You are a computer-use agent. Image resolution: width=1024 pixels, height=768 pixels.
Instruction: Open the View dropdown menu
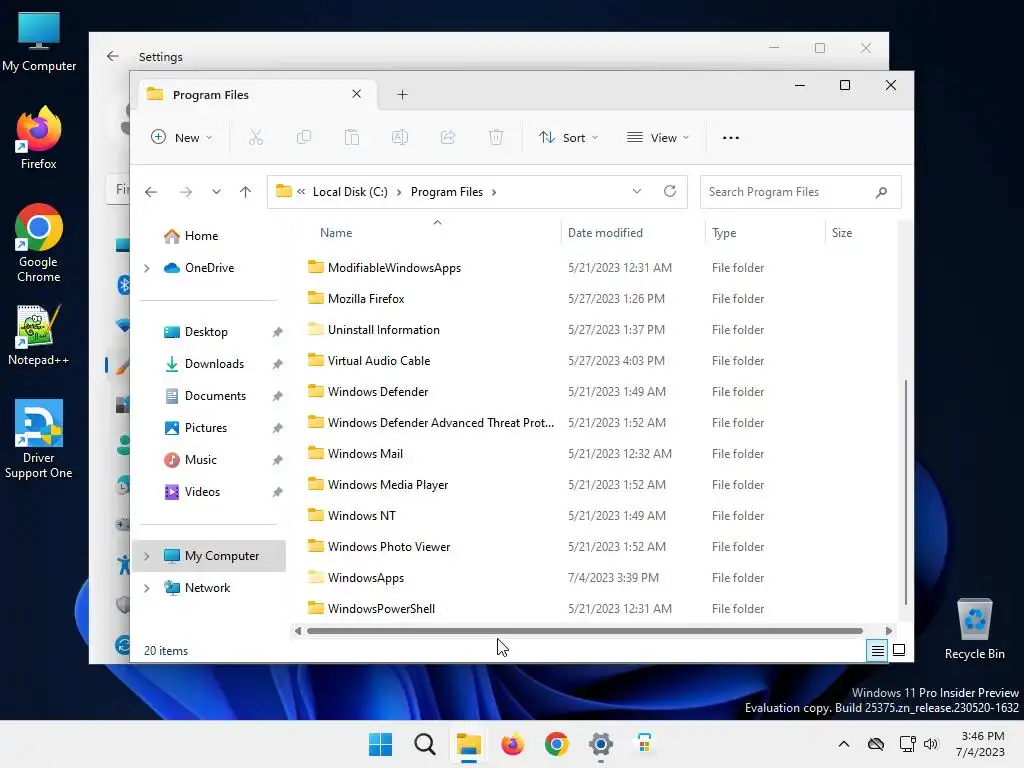click(658, 138)
